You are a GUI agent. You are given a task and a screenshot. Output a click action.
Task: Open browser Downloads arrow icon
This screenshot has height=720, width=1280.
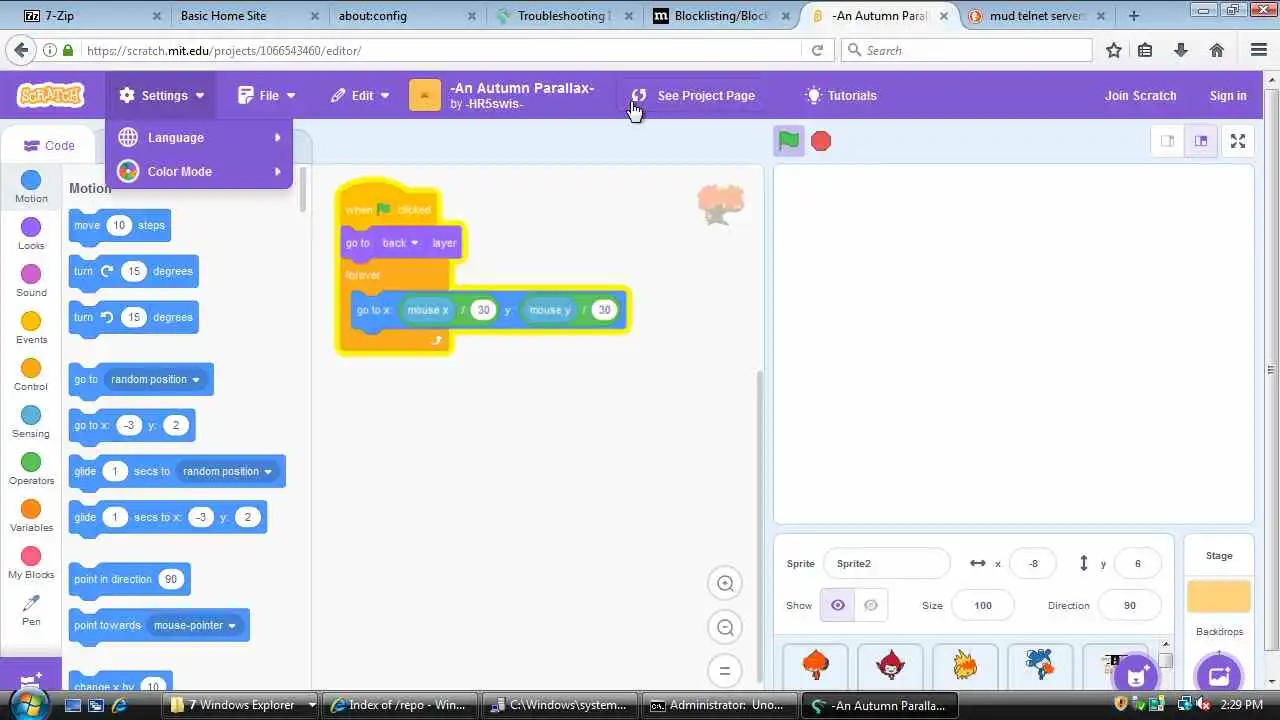1181,50
